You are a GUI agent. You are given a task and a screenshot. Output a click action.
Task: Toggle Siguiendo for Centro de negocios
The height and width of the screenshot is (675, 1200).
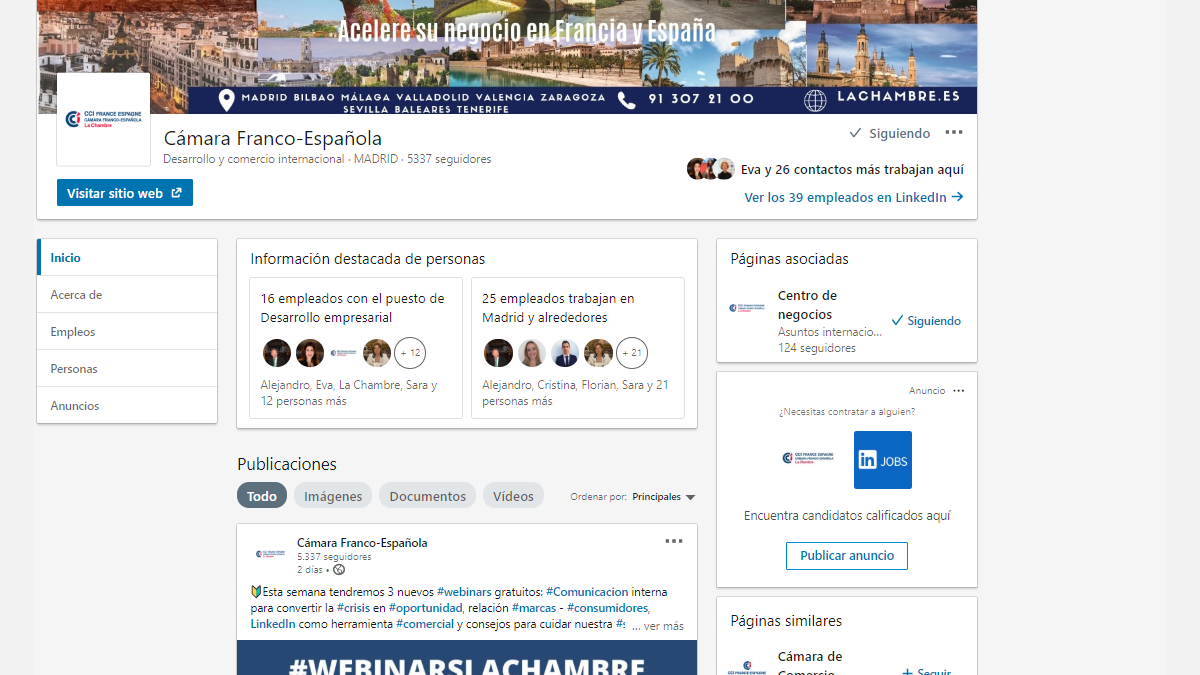[x=926, y=321]
